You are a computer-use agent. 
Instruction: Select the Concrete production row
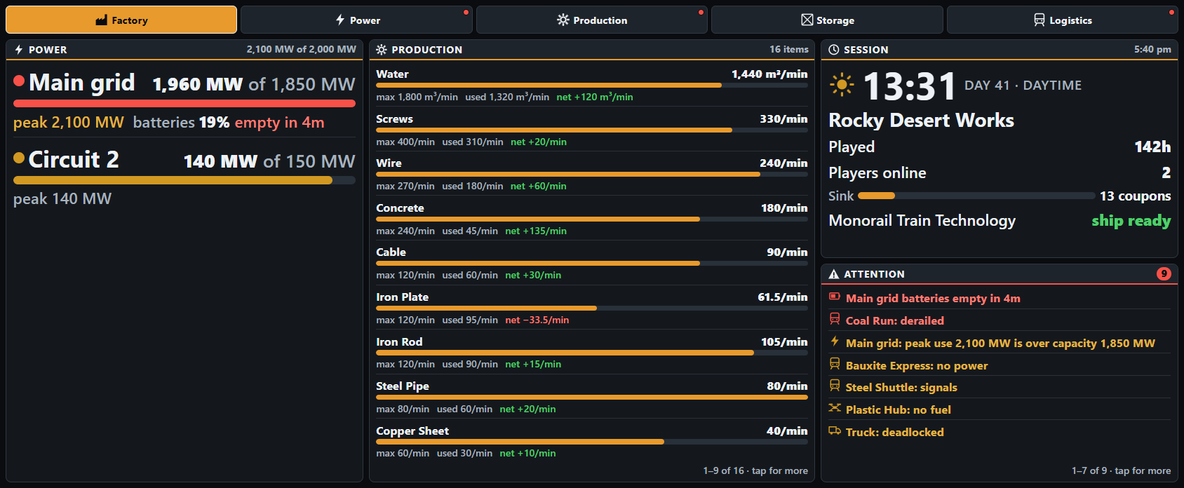(x=592, y=218)
